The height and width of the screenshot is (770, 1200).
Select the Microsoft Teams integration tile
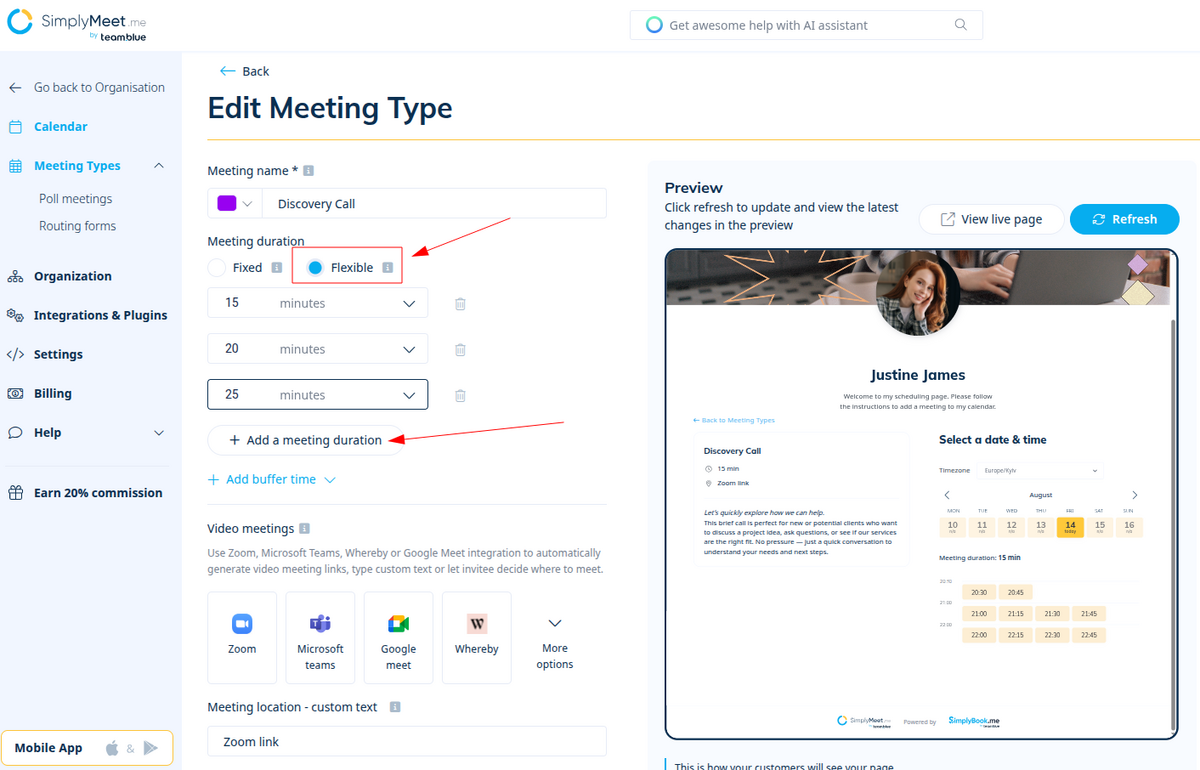point(320,637)
